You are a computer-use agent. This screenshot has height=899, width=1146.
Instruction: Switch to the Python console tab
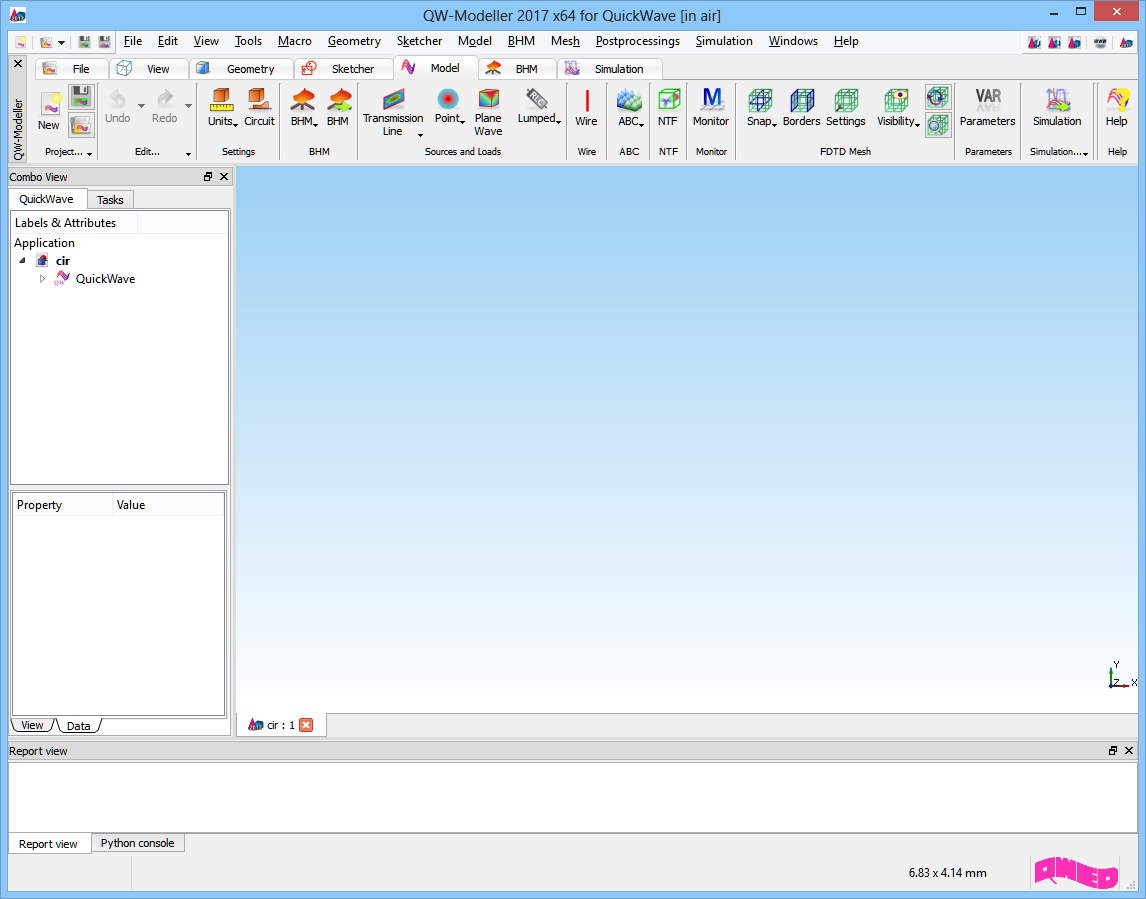click(x=137, y=843)
